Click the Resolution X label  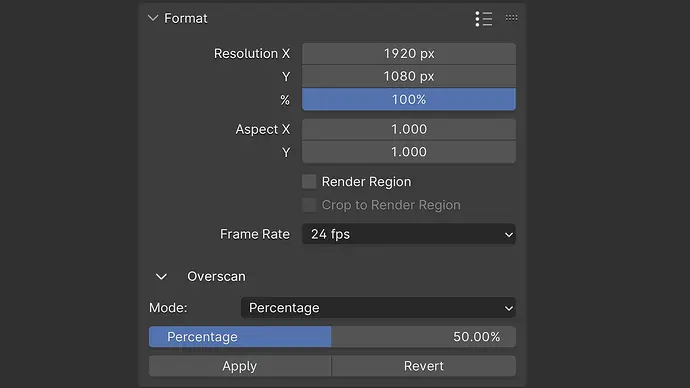(x=252, y=54)
